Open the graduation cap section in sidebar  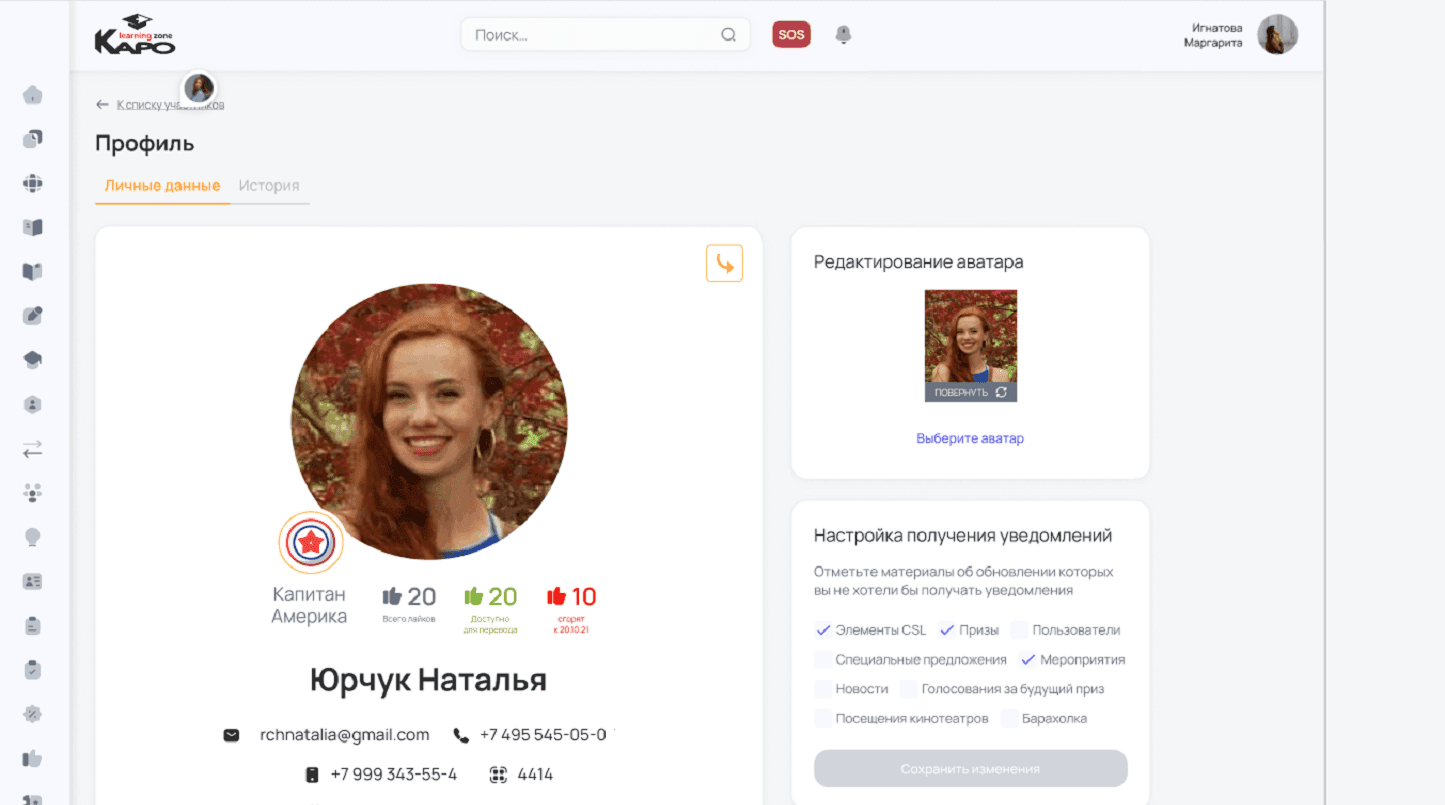coord(32,360)
